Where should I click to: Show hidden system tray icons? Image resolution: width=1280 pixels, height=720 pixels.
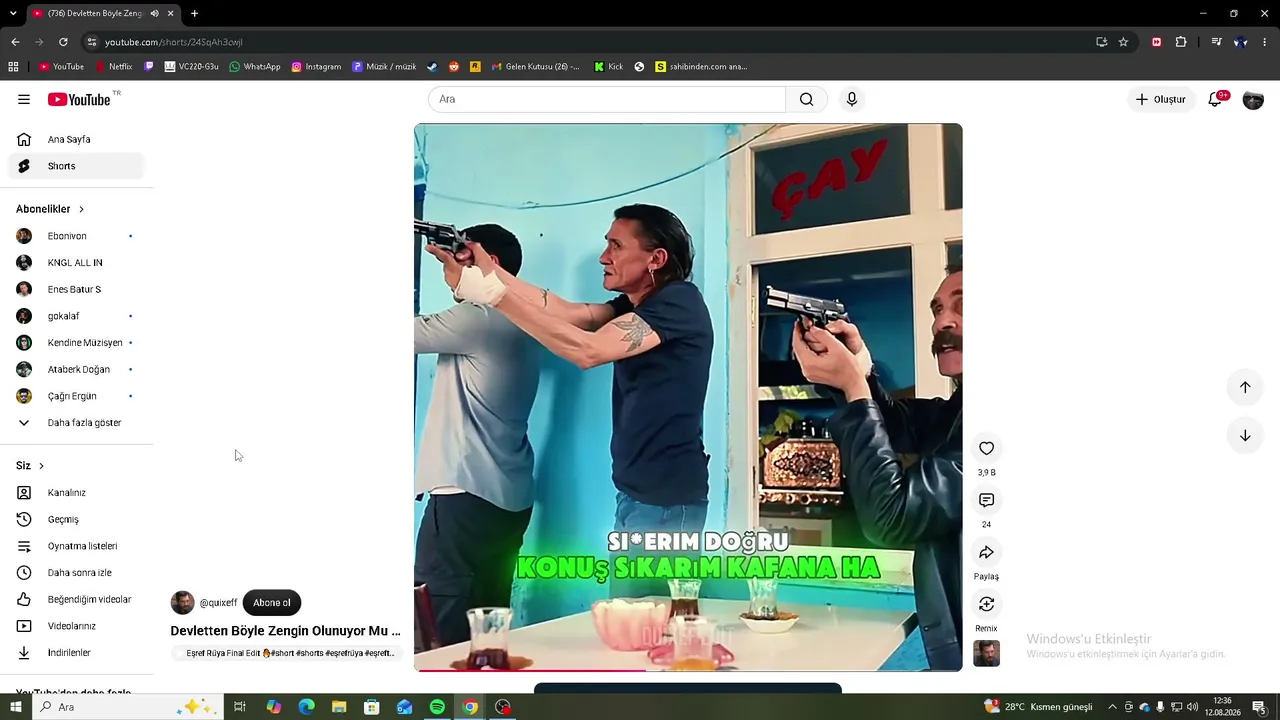pos(1112,707)
